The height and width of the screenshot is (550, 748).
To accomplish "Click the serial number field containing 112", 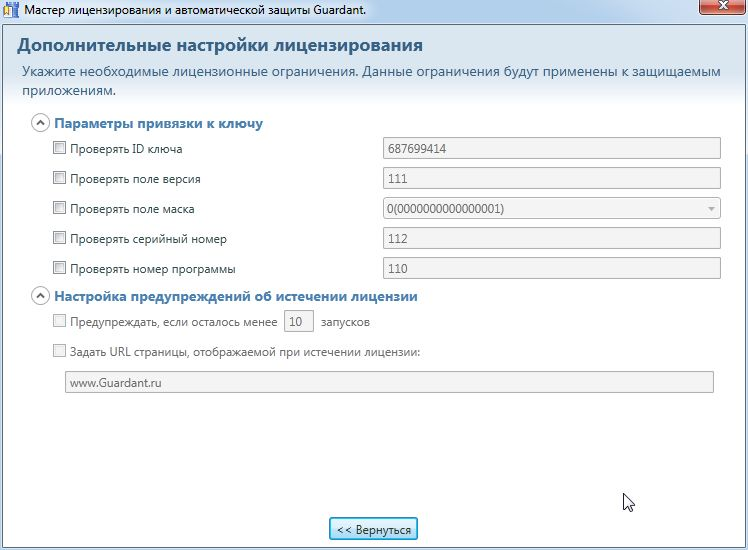I will [551, 239].
